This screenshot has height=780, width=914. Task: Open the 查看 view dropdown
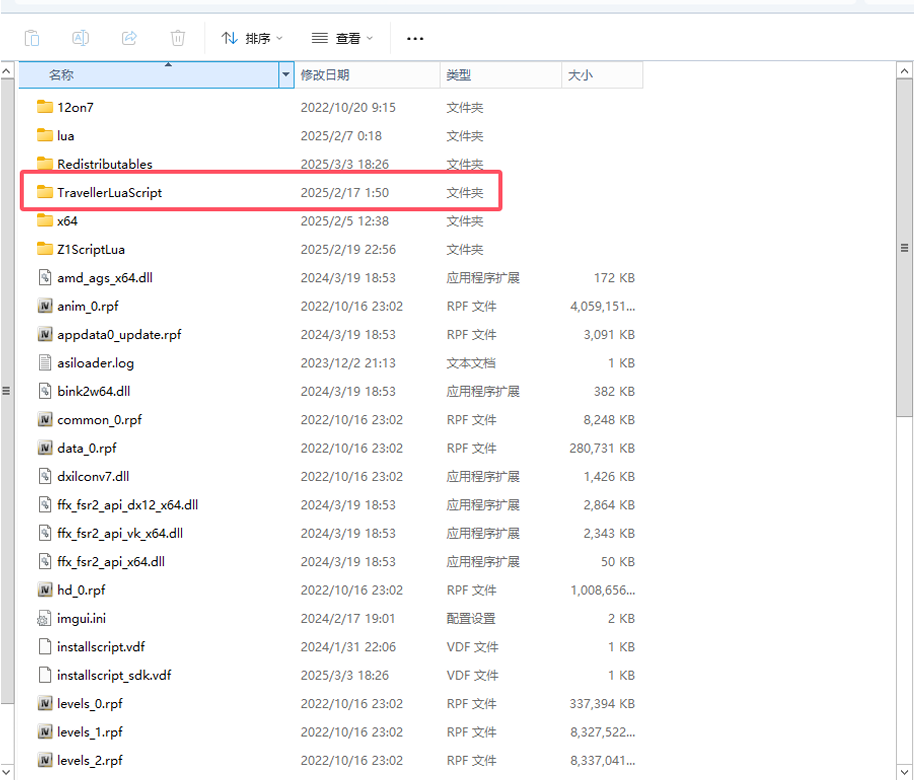[x=342, y=38]
